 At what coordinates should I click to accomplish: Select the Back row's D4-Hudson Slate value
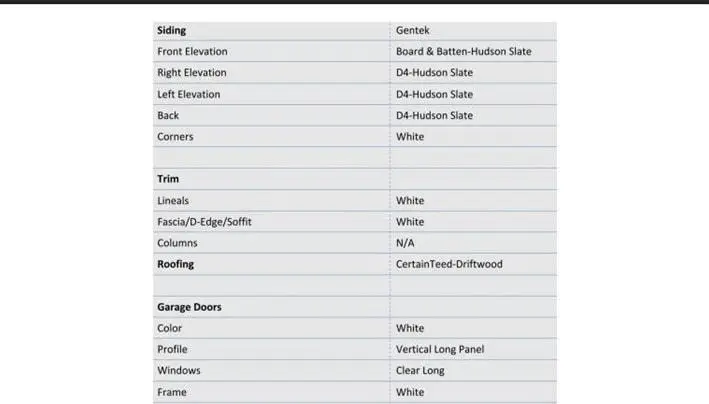pyautogui.click(x=434, y=115)
